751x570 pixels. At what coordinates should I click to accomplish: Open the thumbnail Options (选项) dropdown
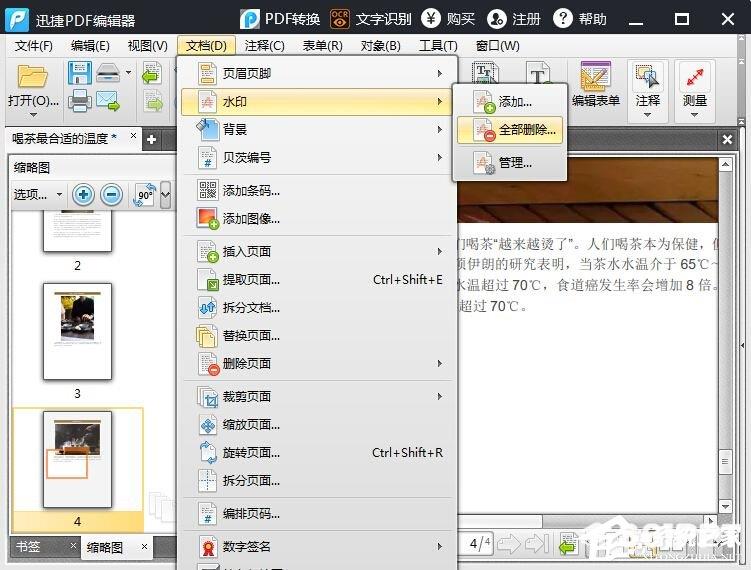click(x=38, y=194)
